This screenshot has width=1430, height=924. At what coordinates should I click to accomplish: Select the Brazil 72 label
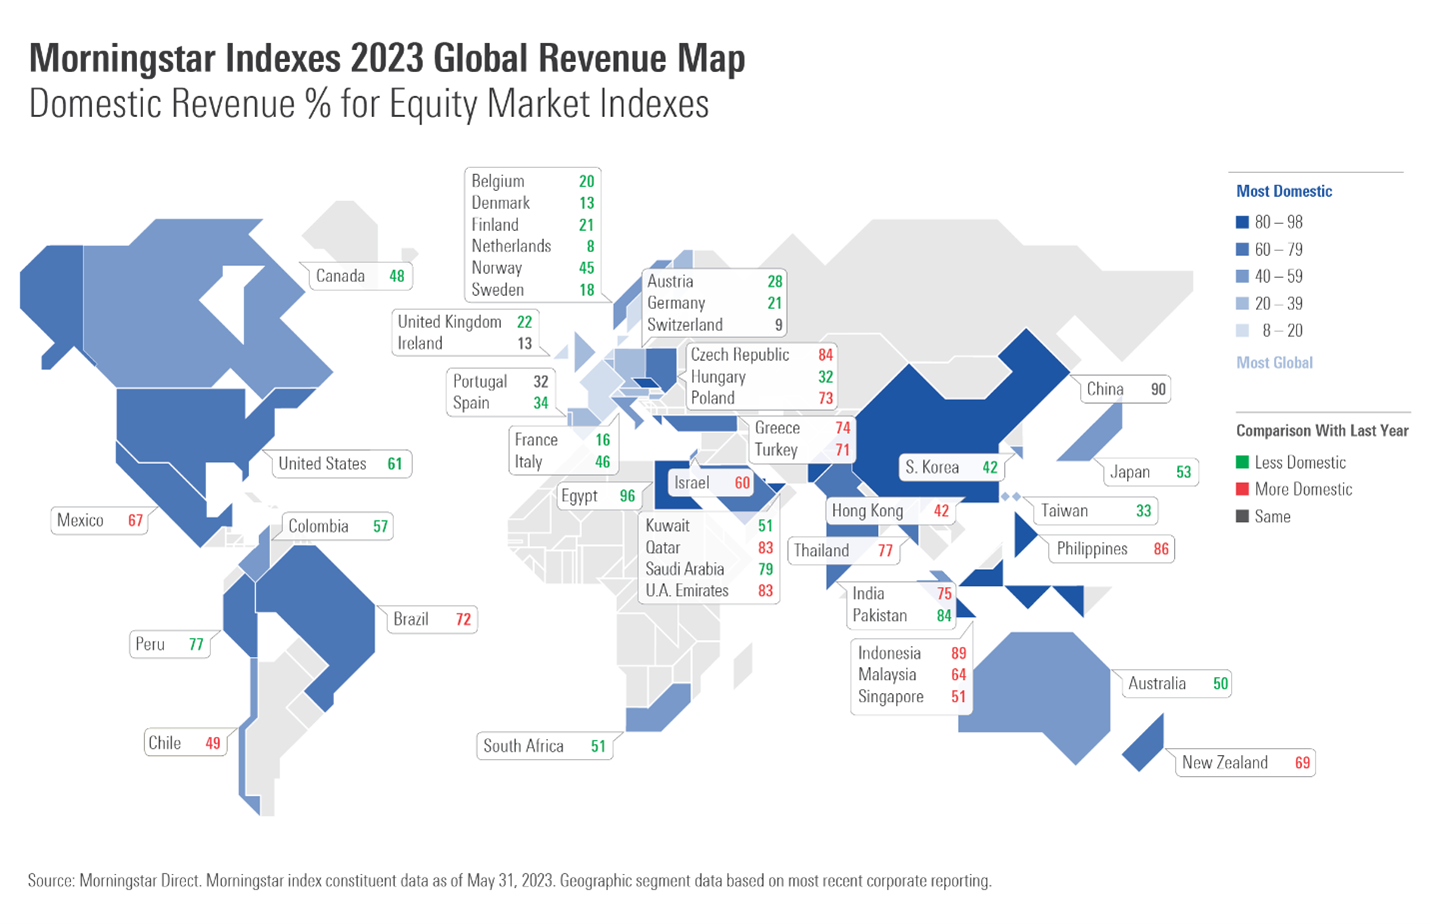tap(431, 619)
